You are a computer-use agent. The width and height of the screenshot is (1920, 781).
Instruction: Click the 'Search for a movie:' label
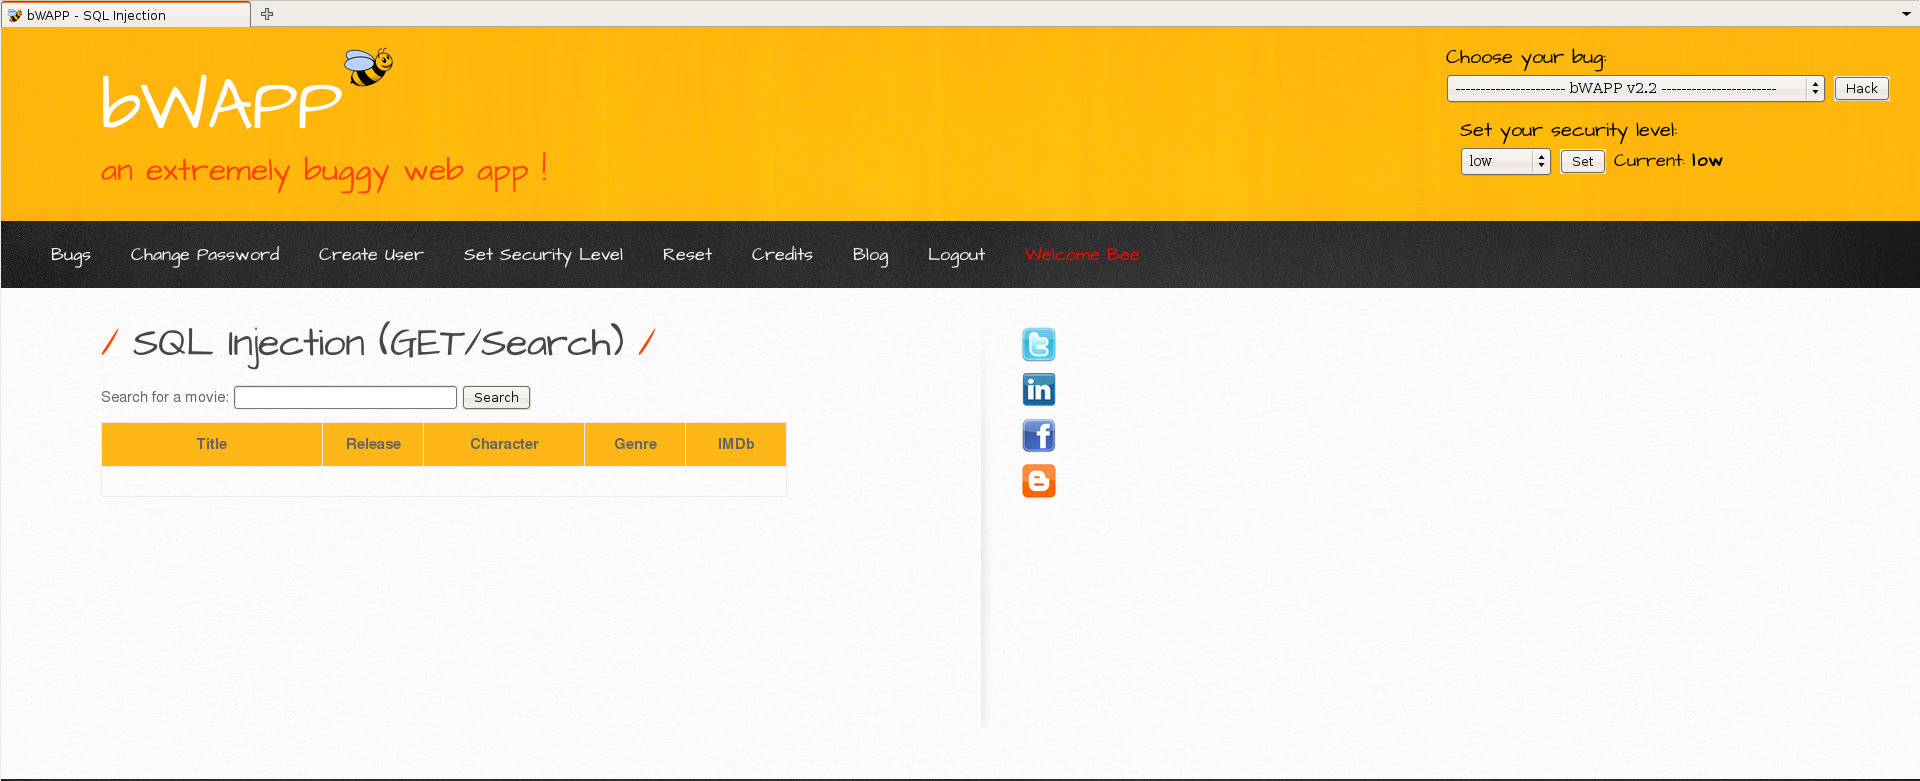(165, 397)
